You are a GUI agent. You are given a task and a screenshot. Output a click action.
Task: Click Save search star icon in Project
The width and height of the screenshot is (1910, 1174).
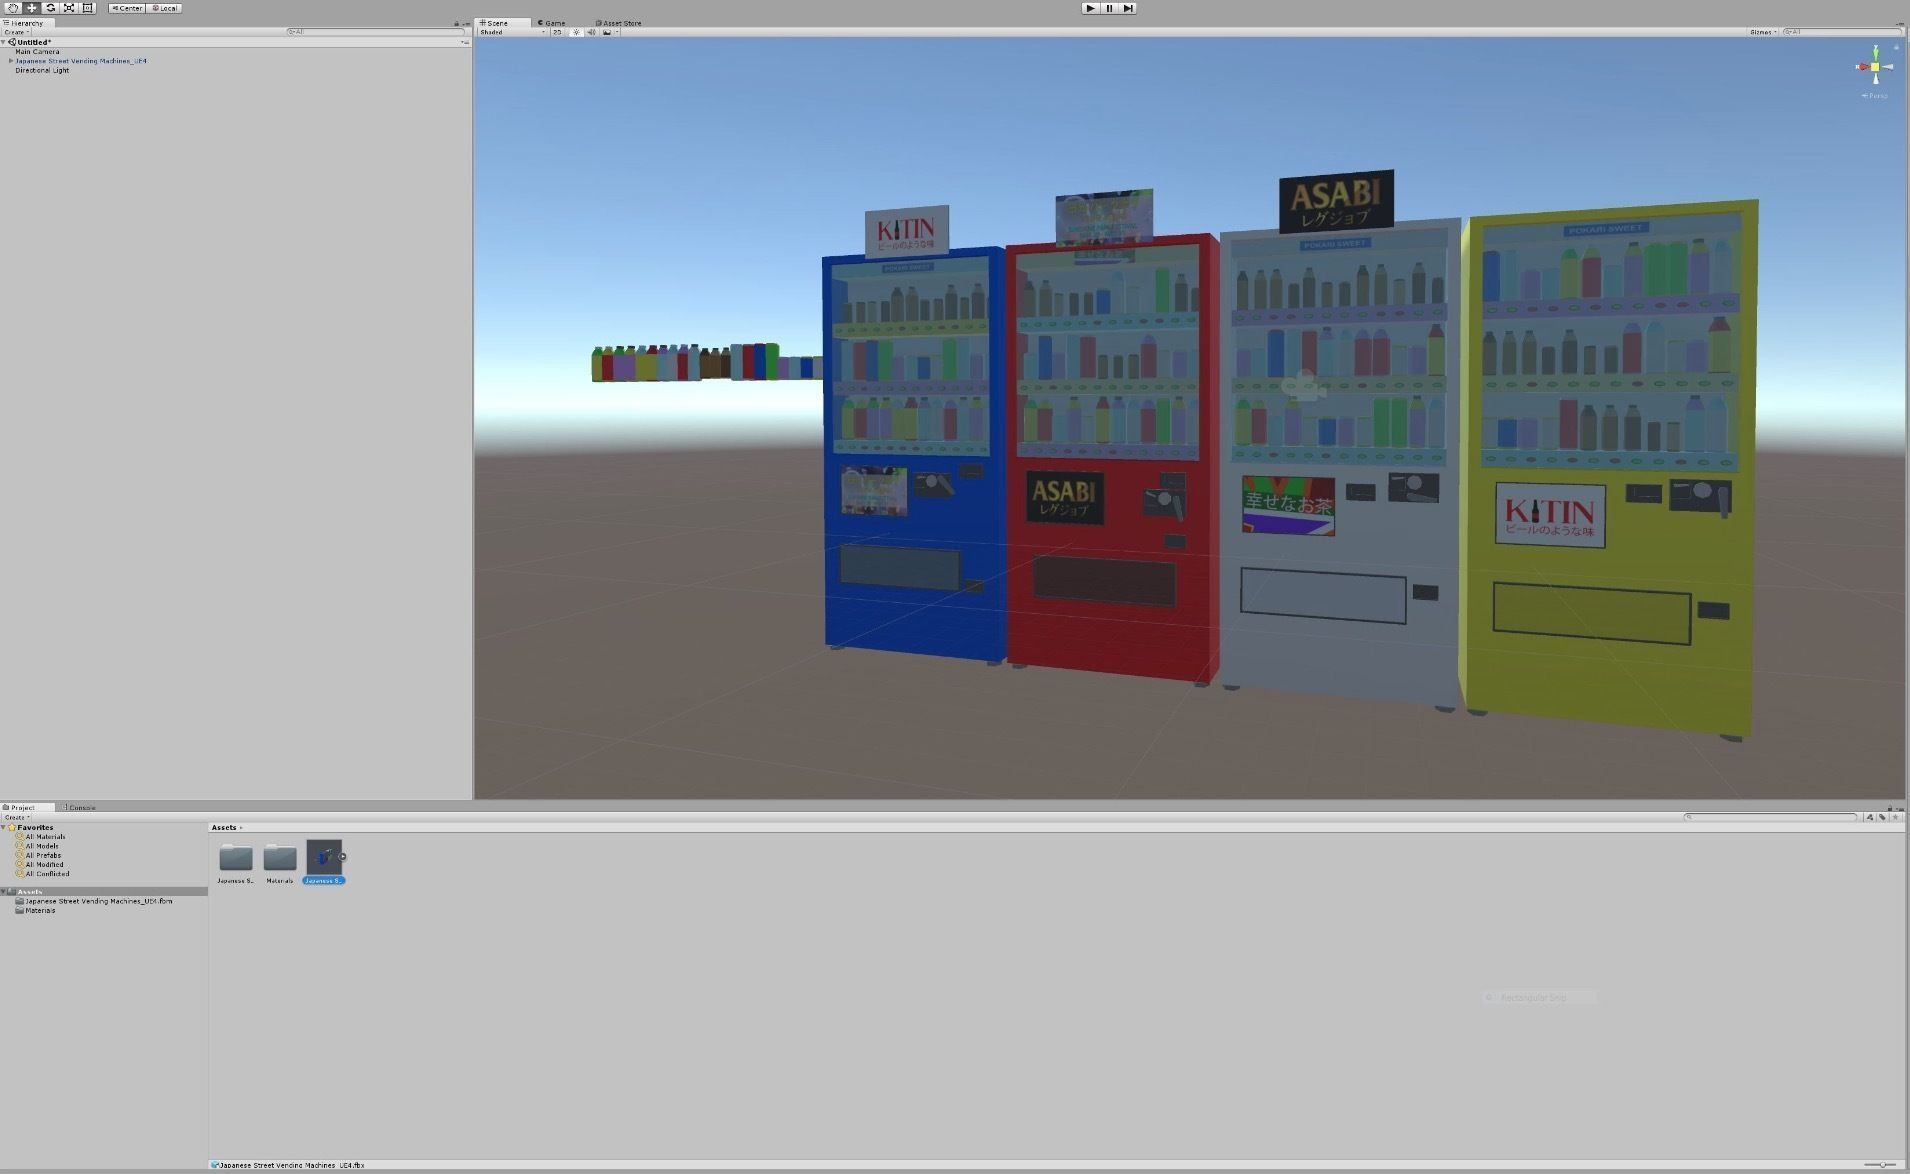coord(1895,817)
